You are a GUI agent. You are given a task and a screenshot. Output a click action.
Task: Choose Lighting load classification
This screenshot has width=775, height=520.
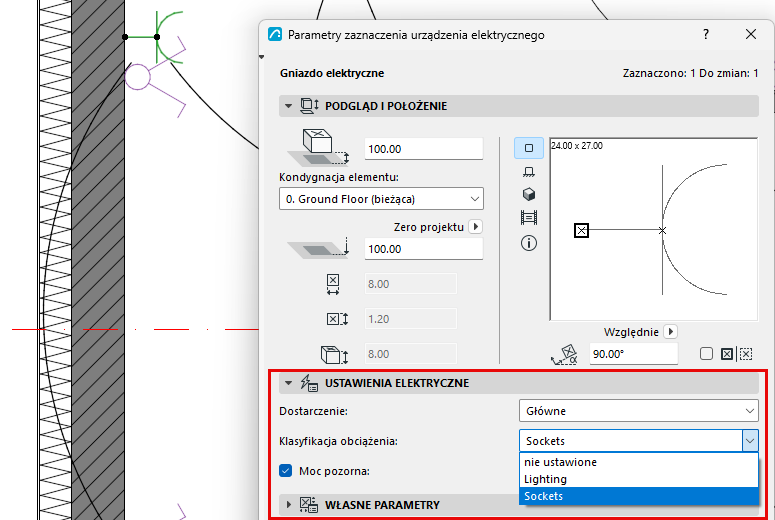639,479
